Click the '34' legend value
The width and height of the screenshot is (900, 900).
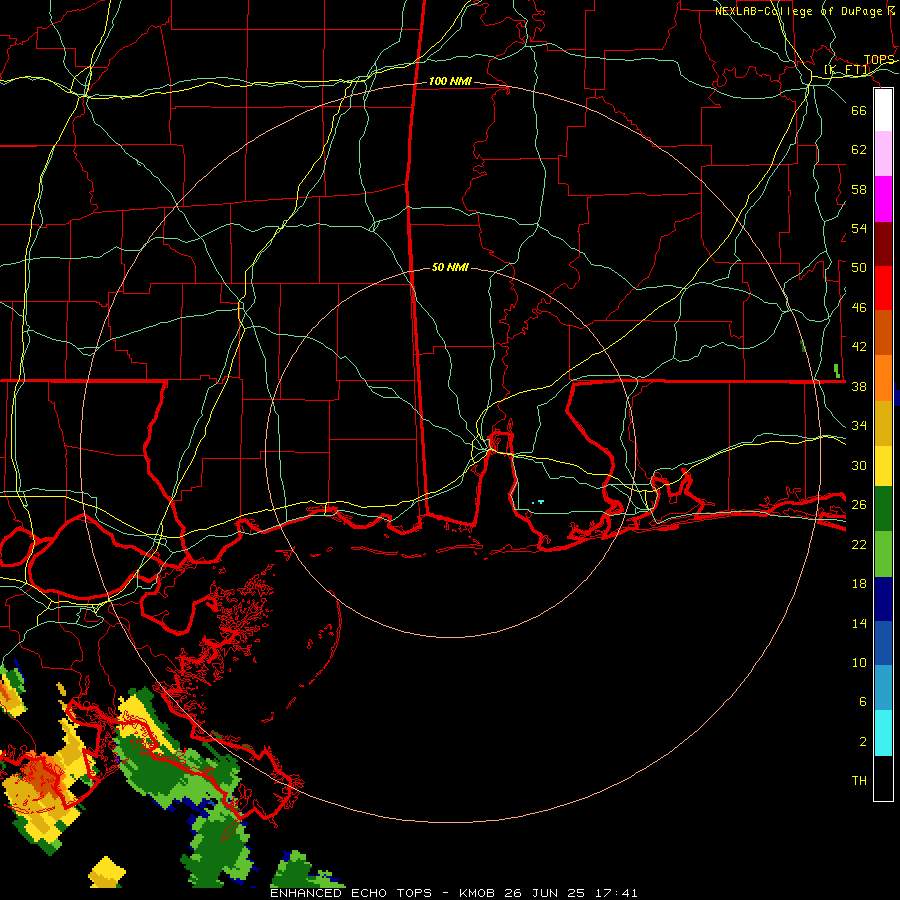pos(859,426)
